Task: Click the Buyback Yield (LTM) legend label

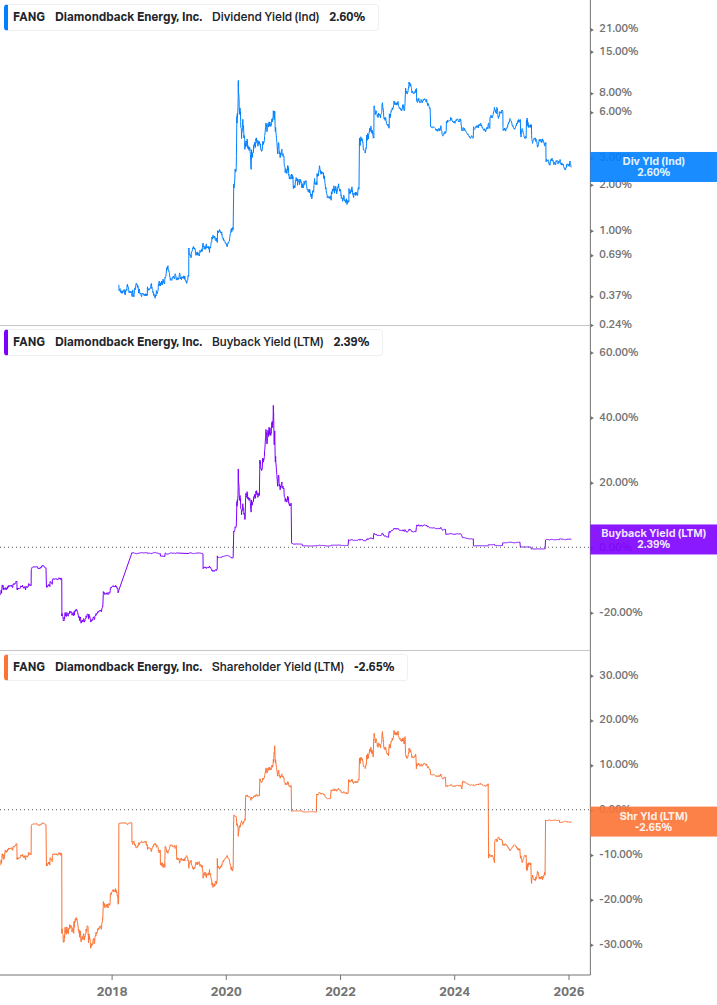Action: pos(268,342)
